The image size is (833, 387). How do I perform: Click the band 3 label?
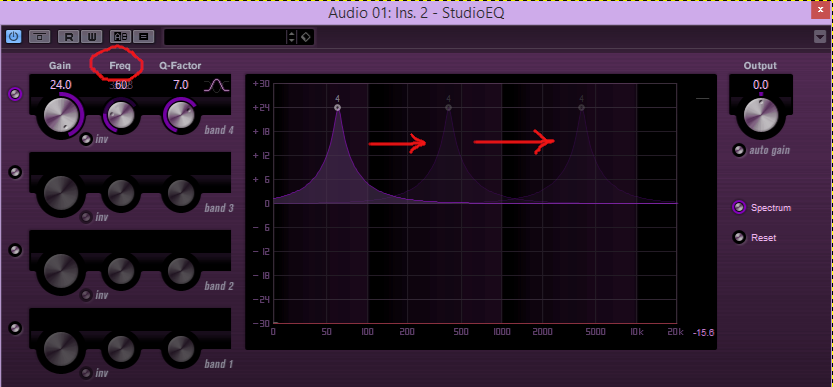[x=219, y=208]
